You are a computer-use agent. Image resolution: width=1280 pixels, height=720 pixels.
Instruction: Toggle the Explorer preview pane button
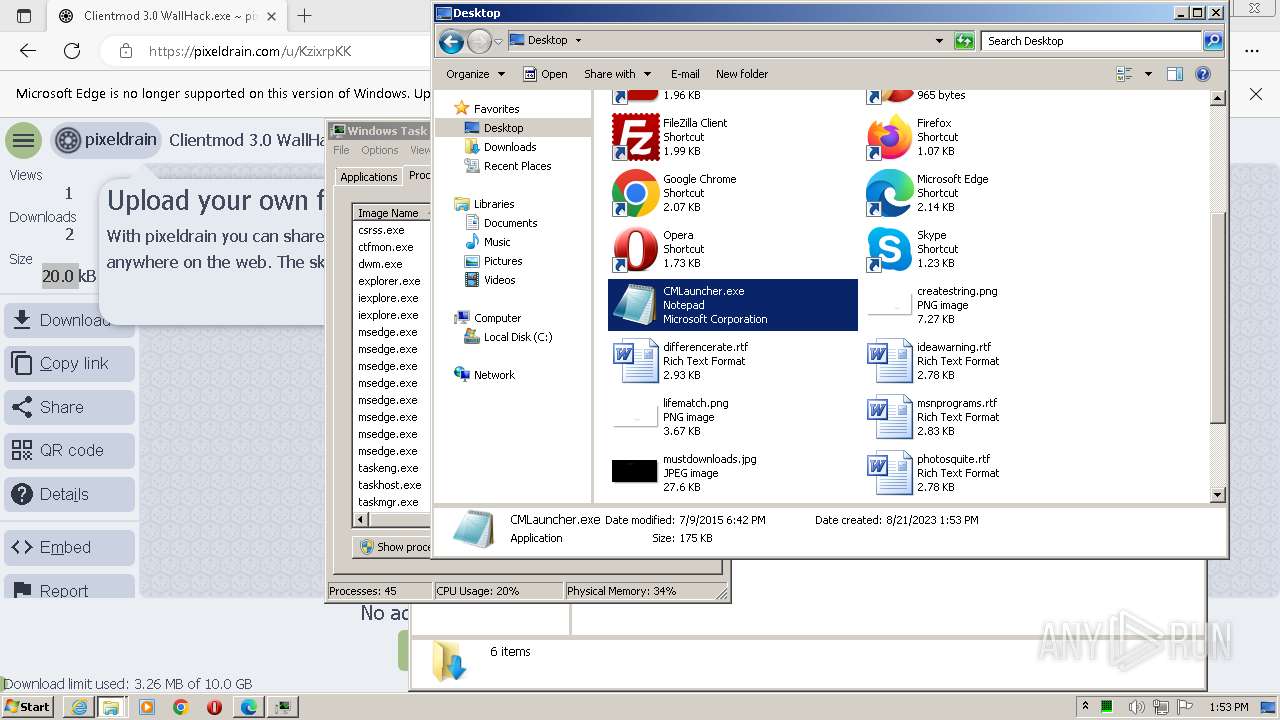pyautogui.click(x=1175, y=74)
